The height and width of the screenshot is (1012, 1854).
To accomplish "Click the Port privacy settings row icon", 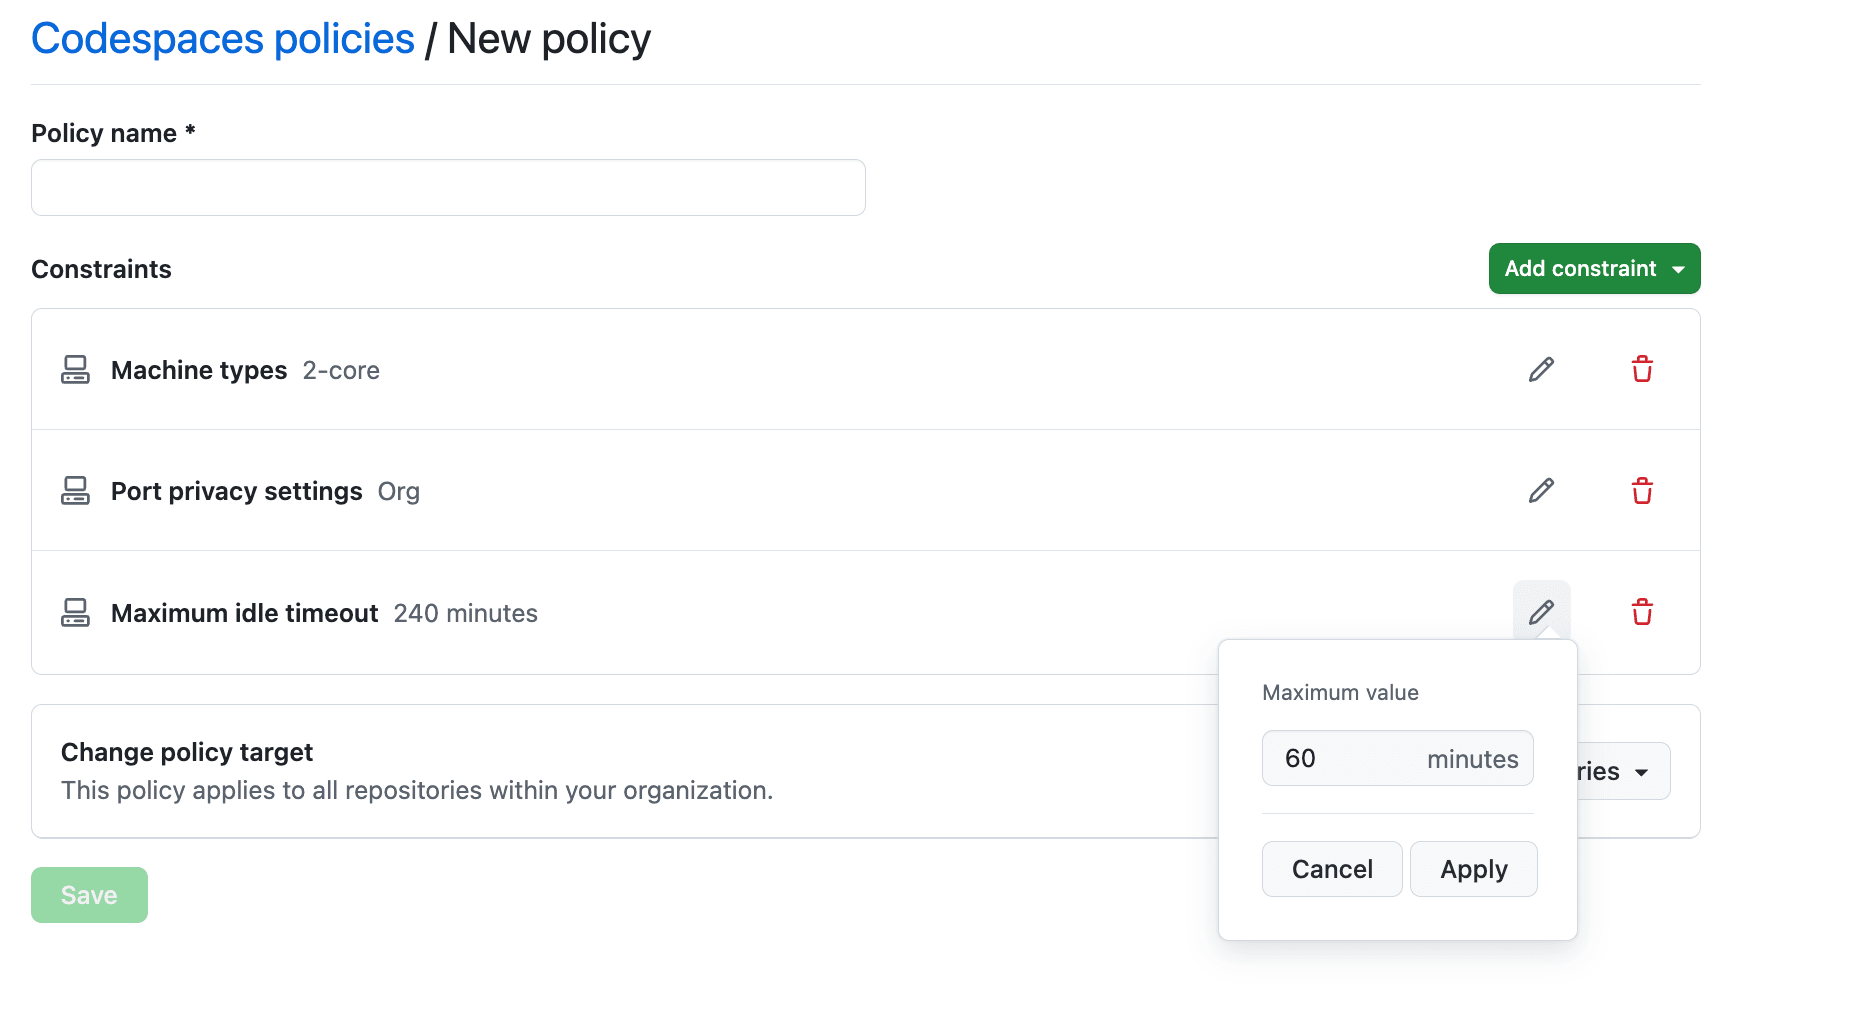I will (75, 491).
